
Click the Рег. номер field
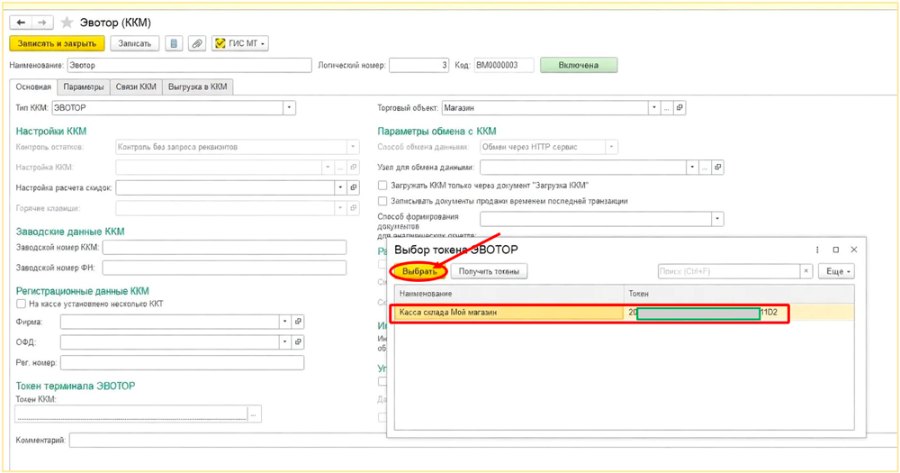pyautogui.click(x=182, y=362)
